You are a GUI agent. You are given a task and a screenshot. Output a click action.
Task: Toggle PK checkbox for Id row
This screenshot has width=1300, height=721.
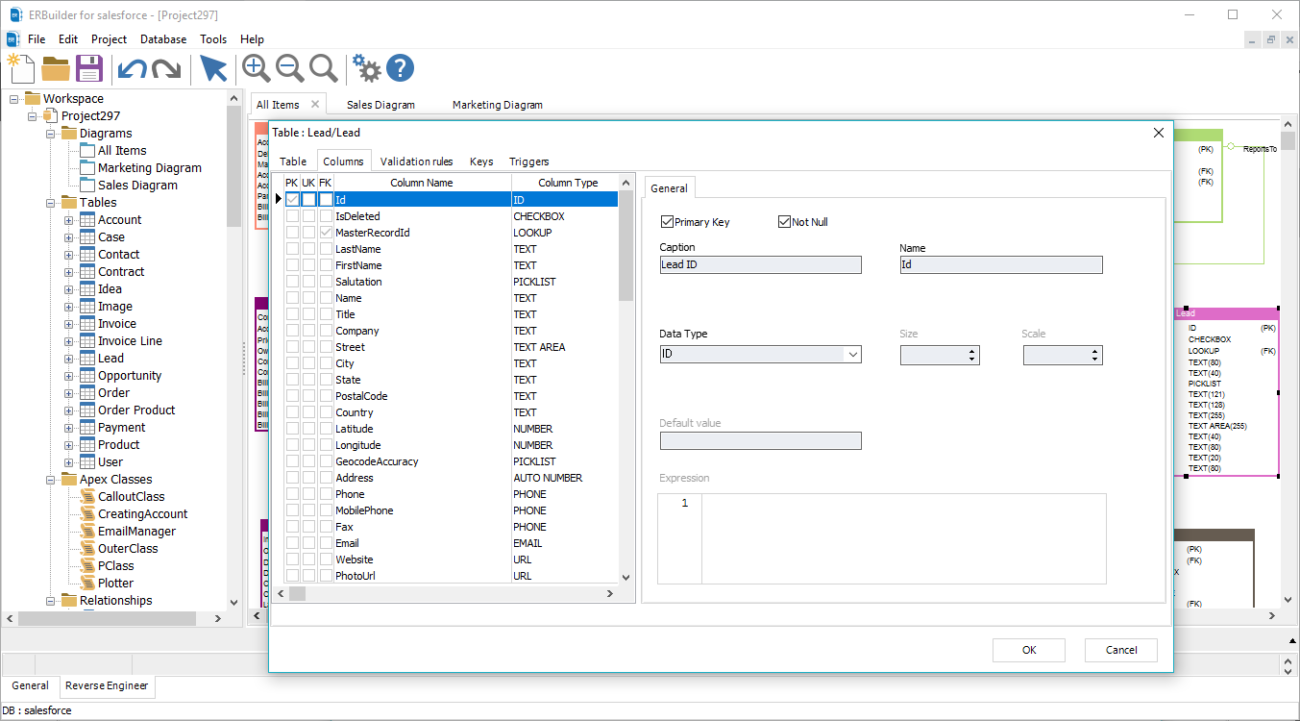click(x=292, y=200)
